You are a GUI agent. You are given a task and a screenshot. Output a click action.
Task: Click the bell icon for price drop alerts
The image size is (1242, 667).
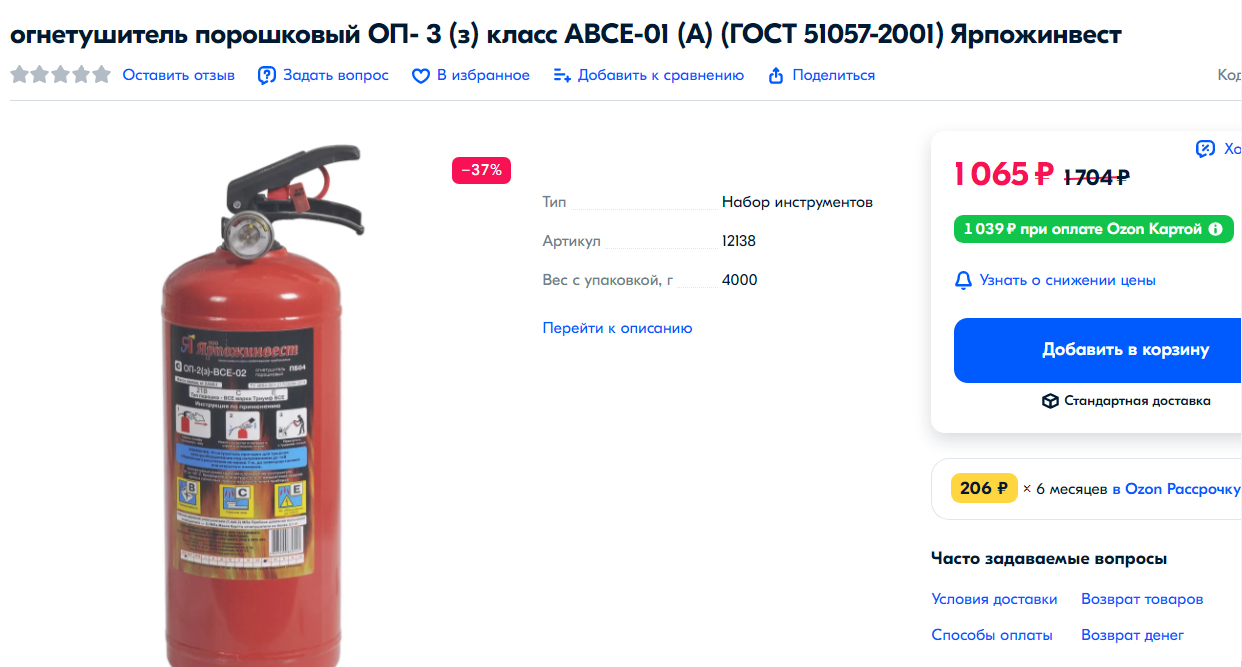pos(963,280)
